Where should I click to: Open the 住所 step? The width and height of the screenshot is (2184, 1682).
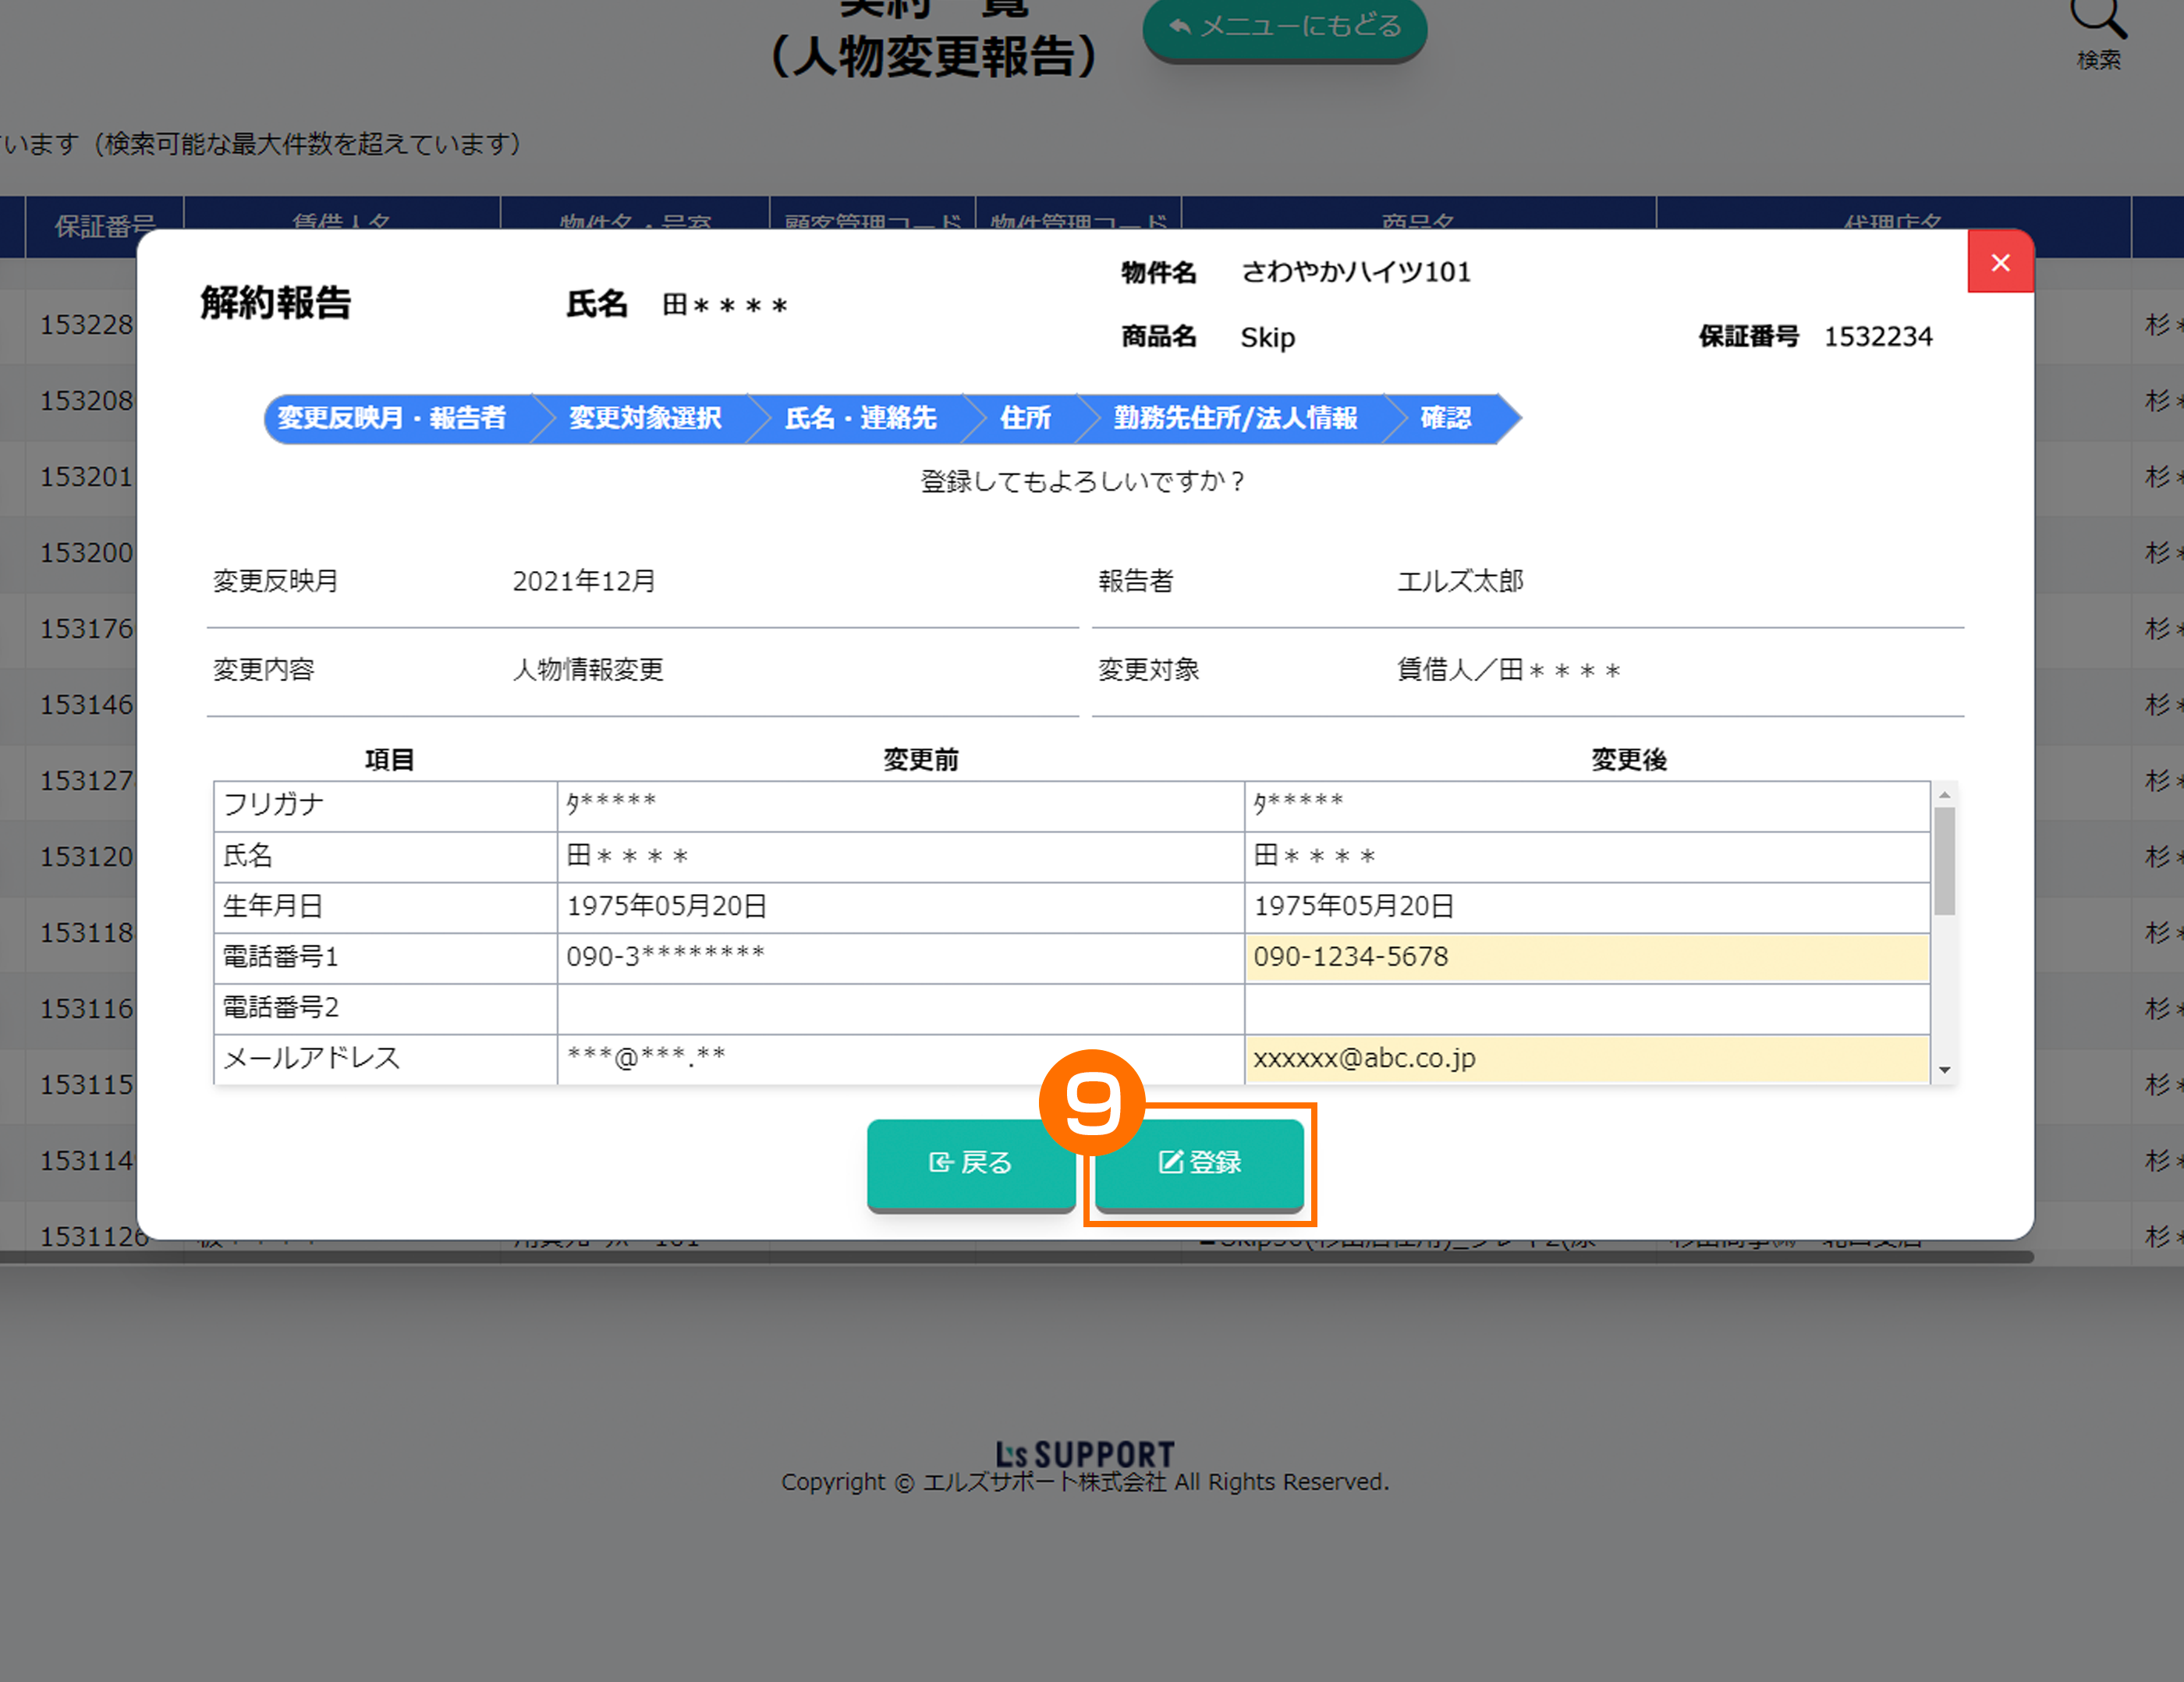(1025, 418)
